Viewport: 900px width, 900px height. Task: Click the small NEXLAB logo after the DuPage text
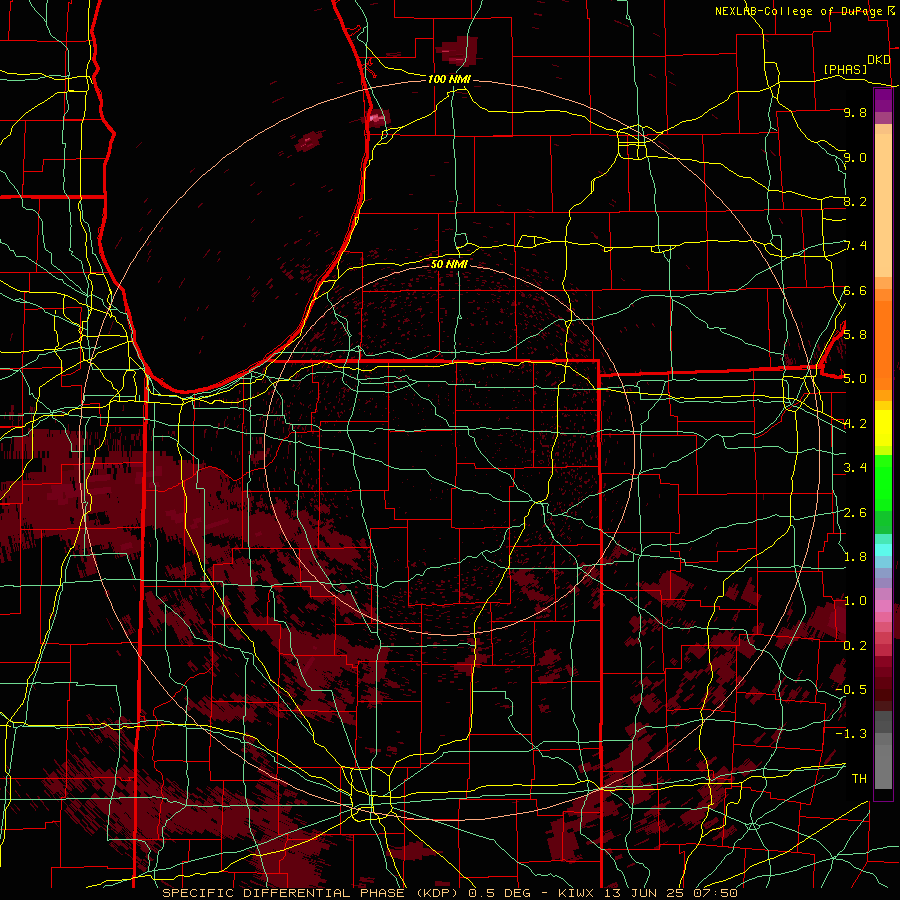coord(891,10)
